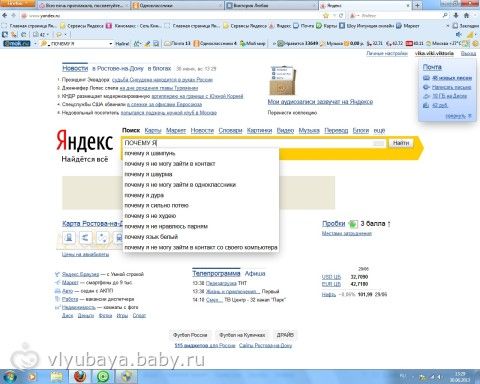Expand the Mail.ru toolbar search dropdown
Screen dimensions: 480x384
111,44
